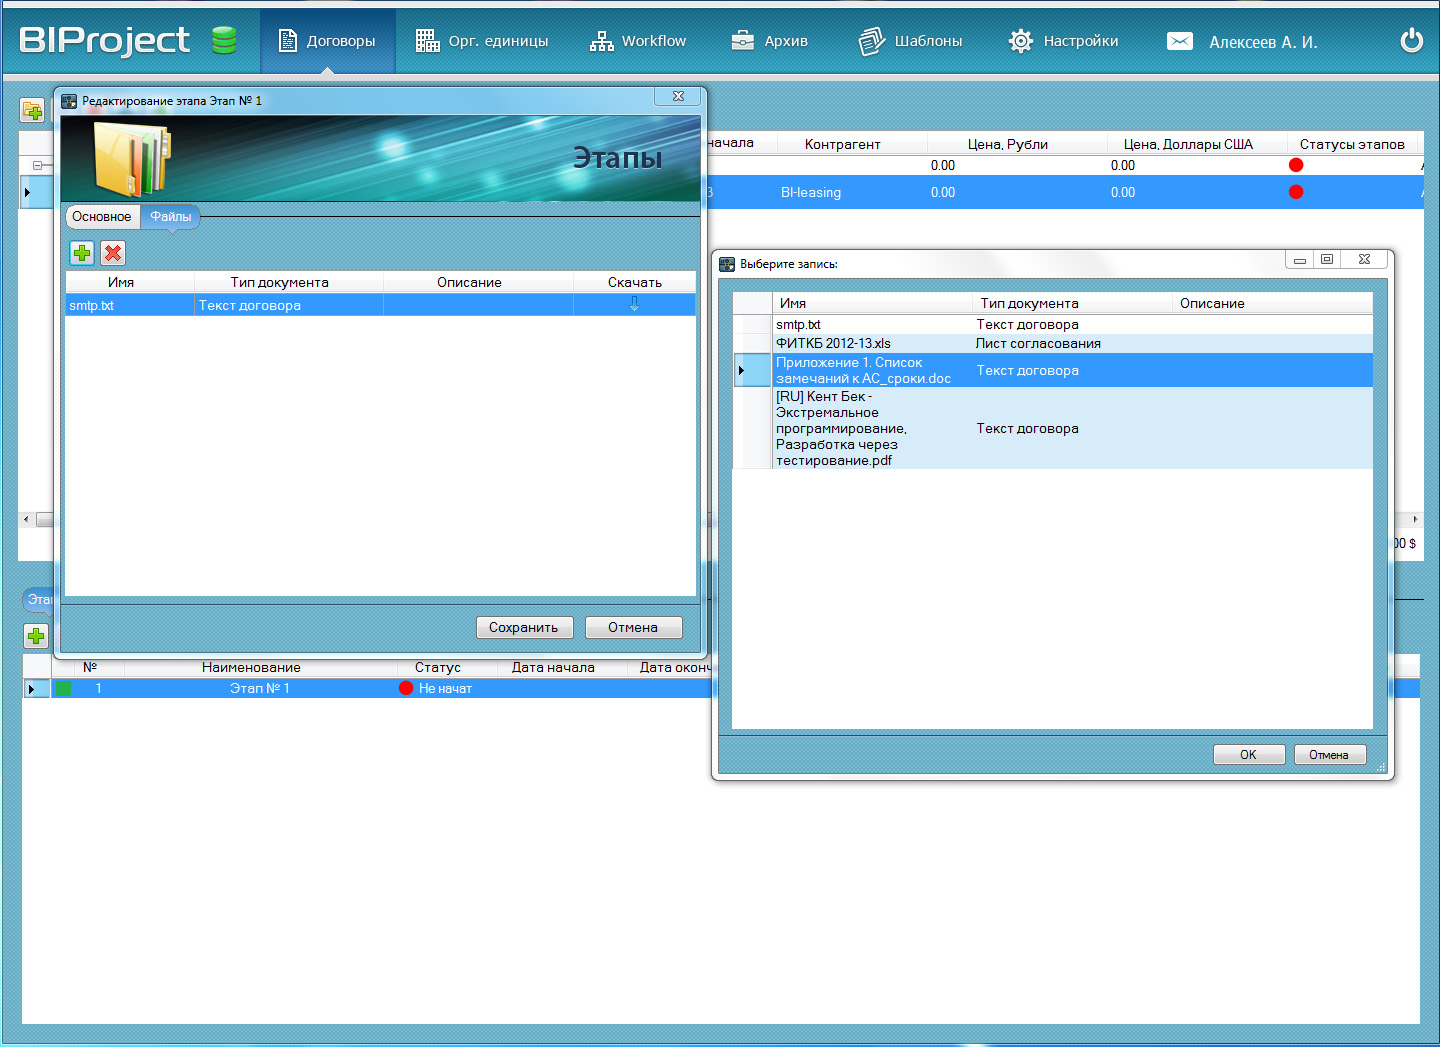The image size is (1440, 1047).
Task: Cancel the record selection dialog
Action: pos(1329,755)
